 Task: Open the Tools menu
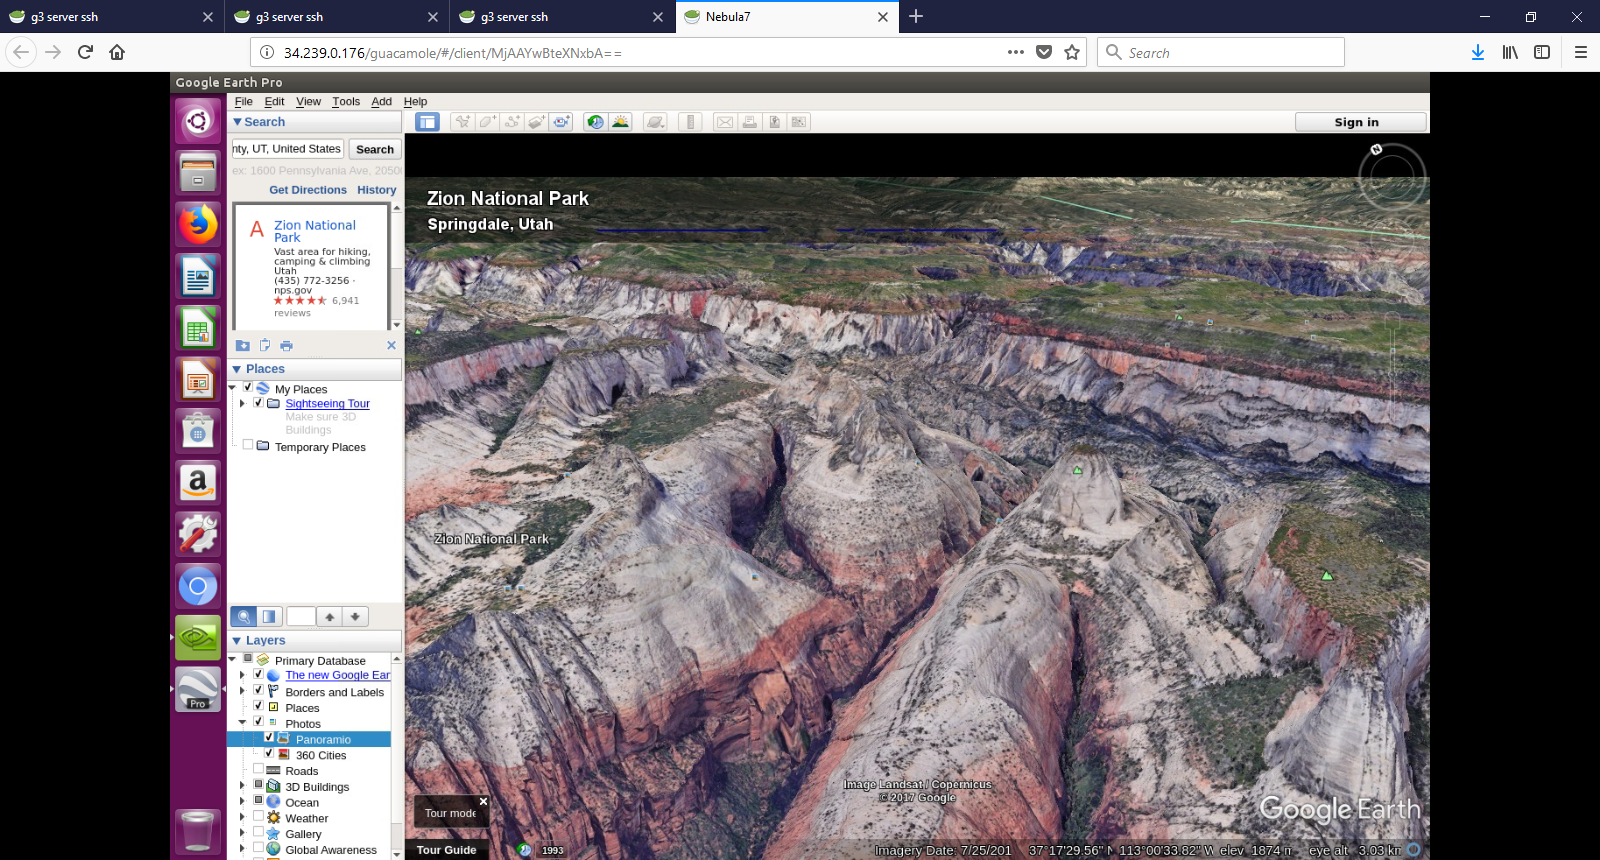[x=346, y=102]
